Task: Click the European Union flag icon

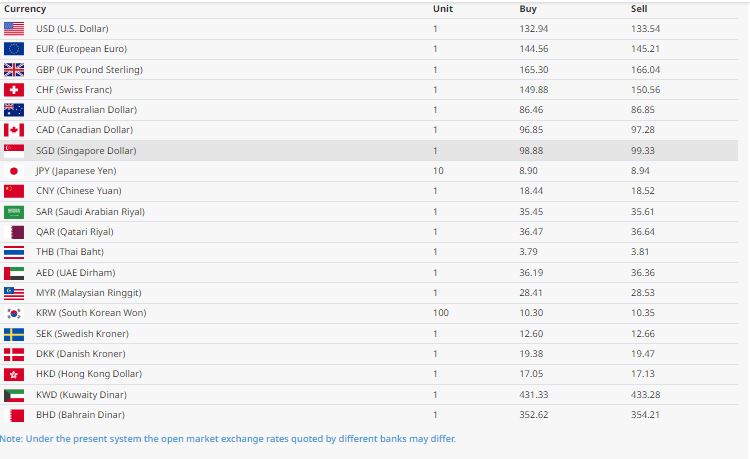Action: tap(14, 49)
